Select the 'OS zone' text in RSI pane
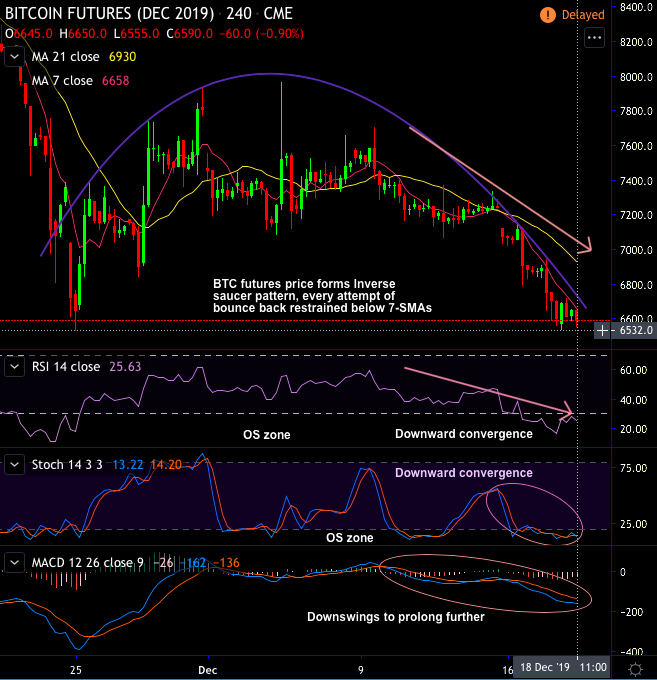Screen dimensions: 657x680 click(x=266, y=435)
